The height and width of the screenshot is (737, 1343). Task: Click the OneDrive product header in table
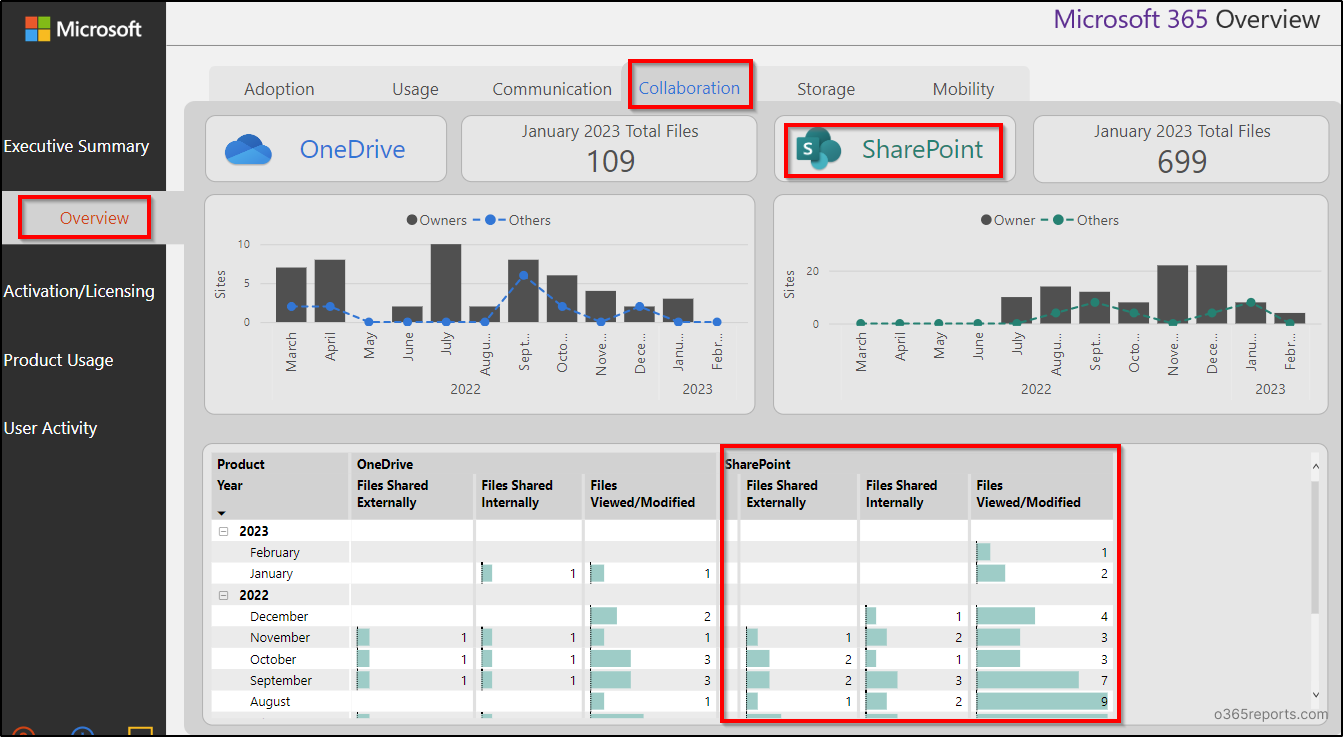(x=385, y=464)
